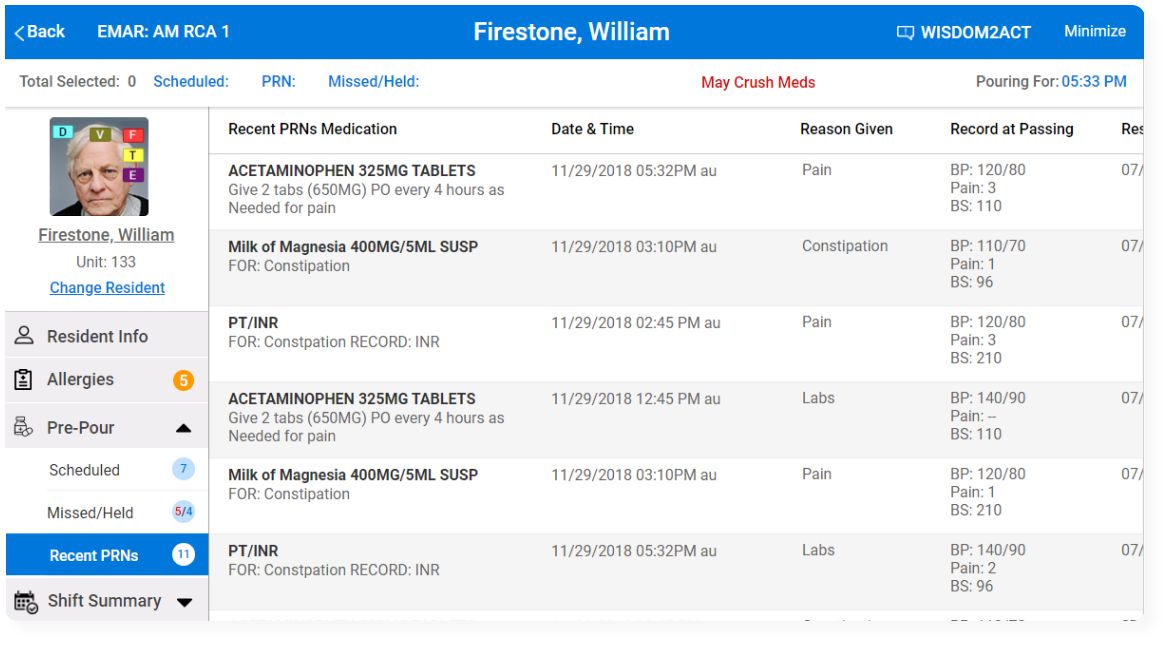Click the Change Resident link
1170x646 pixels.
point(106,288)
